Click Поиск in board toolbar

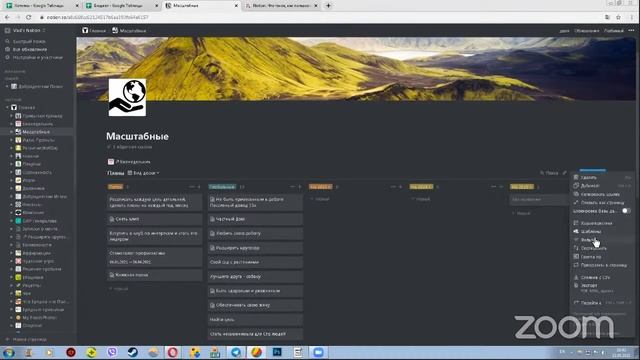[549, 173]
